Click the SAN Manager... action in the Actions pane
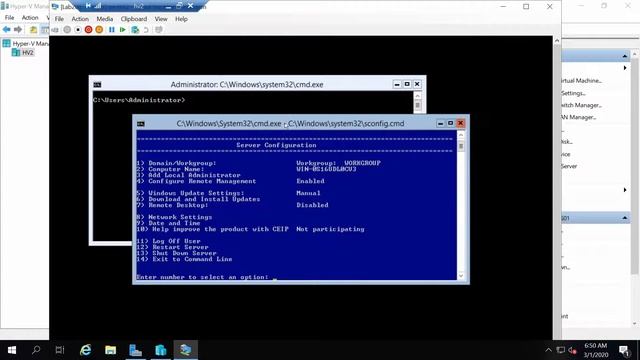 (579, 117)
